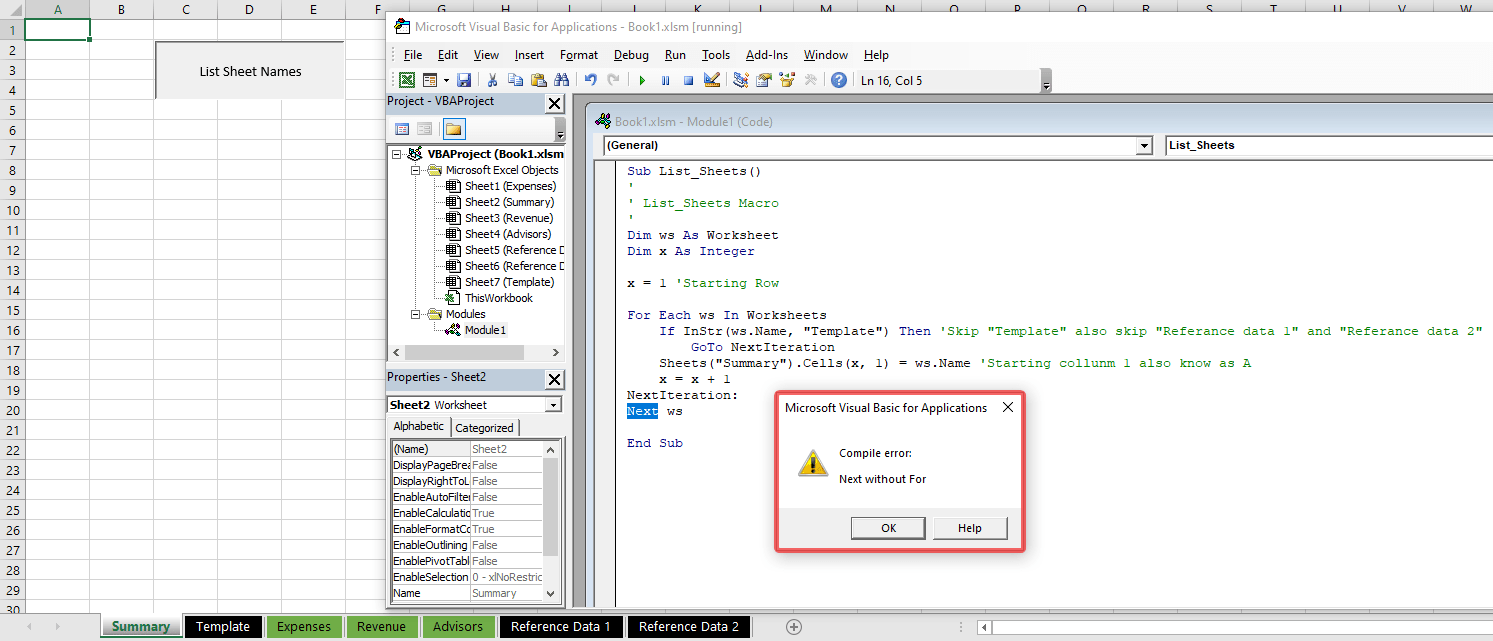Close the Project - VBAProject panel
Viewport: 1493px width, 641px height.
click(x=554, y=103)
